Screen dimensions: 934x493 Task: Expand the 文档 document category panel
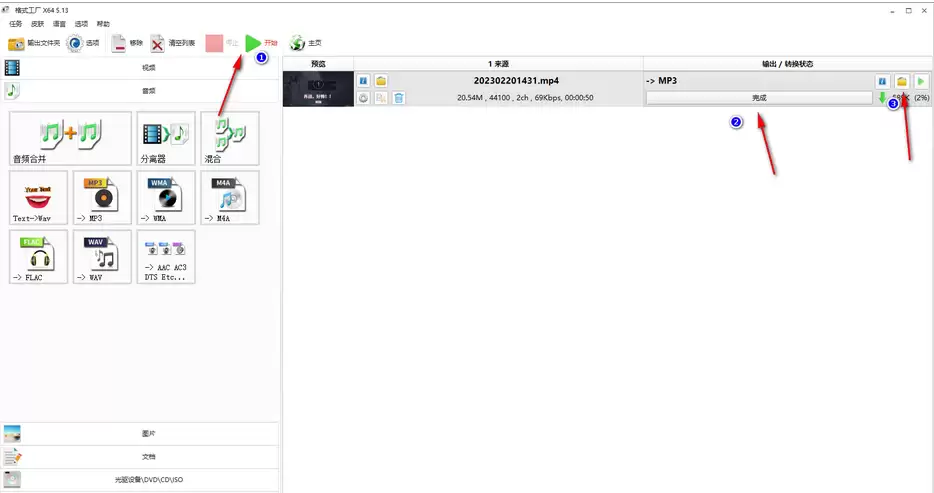point(139,457)
